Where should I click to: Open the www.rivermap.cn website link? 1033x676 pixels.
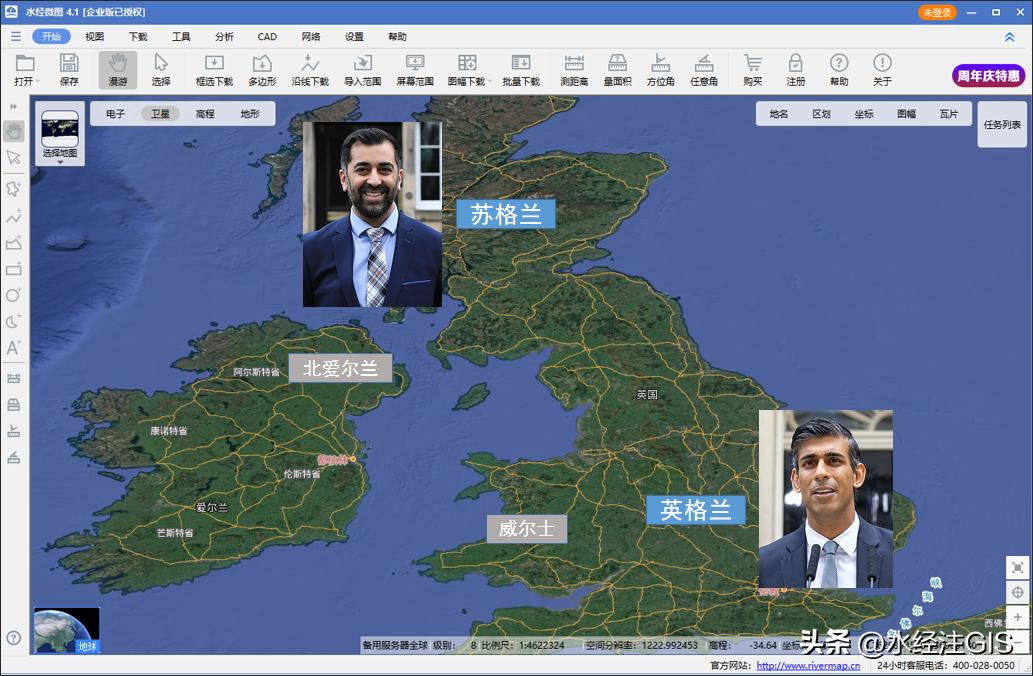point(807,665)
